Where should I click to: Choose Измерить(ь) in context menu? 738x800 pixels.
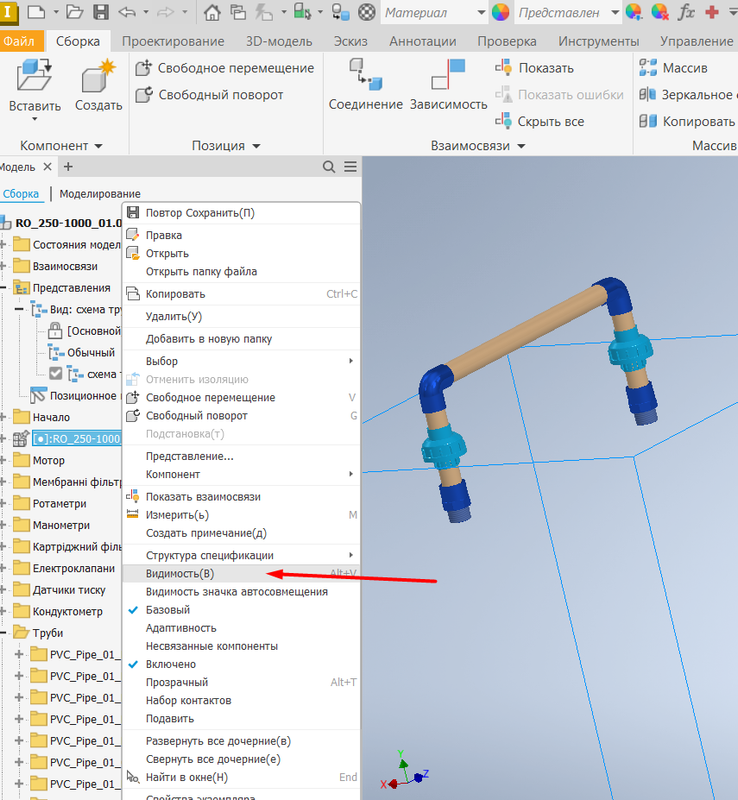241,515
